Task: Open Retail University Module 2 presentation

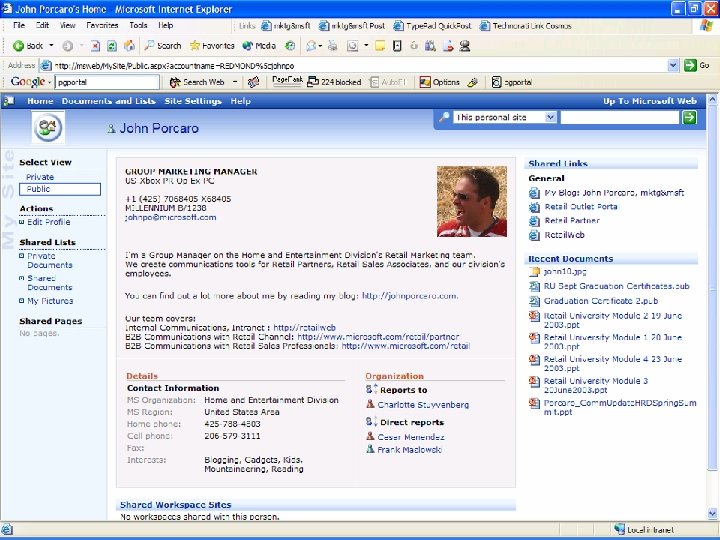Action: tap(613, 320)
